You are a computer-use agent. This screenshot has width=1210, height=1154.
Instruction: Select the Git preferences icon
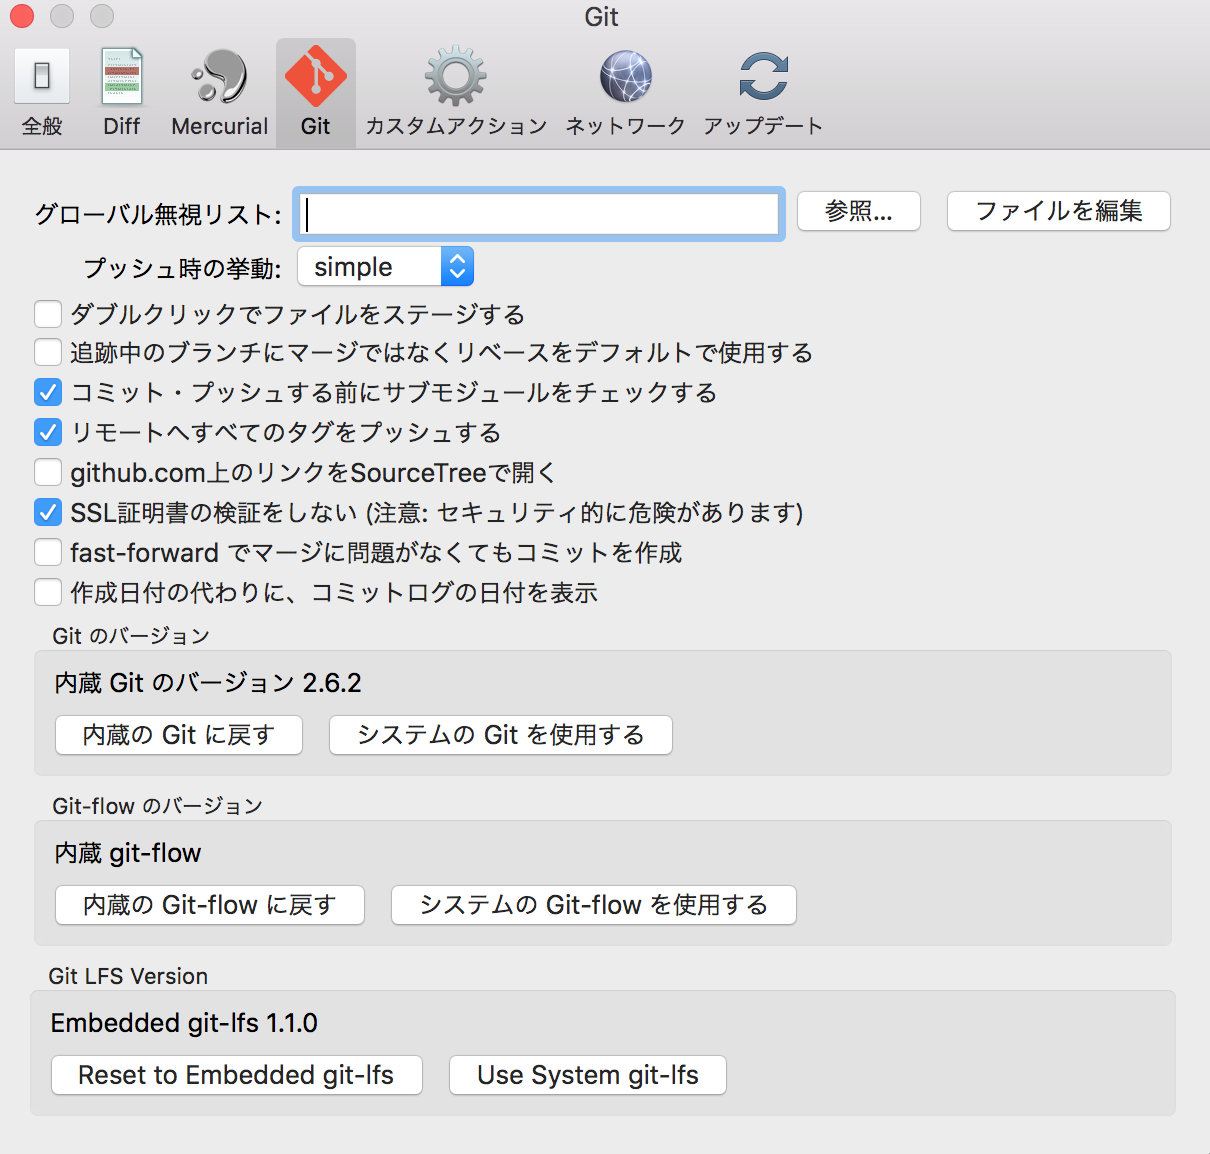(316, 76)
